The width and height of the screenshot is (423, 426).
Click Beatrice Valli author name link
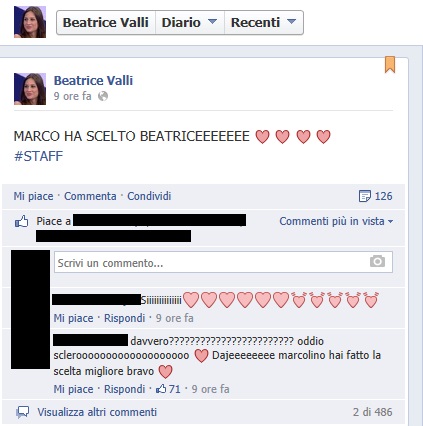click(x=93, y=81)
